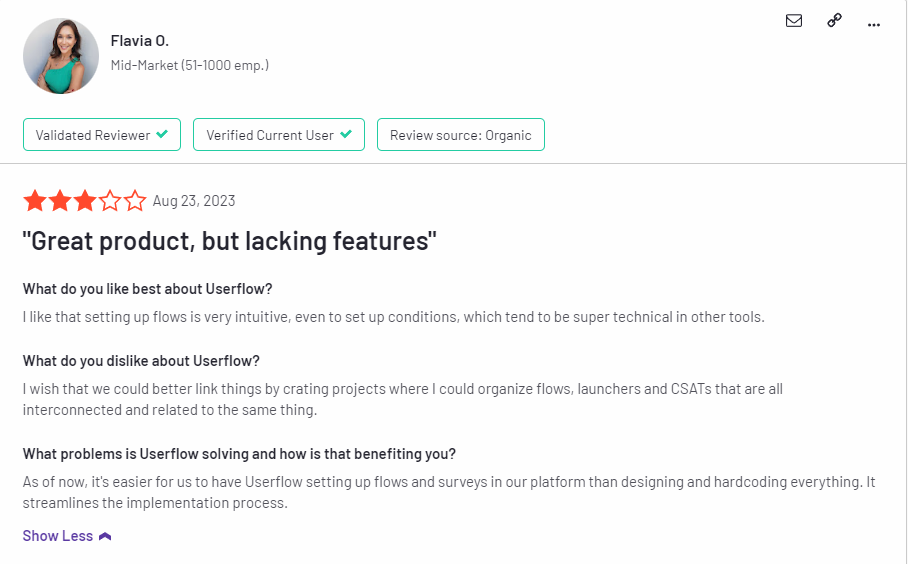Click the envelope email icon
The image size is (908, 564).
pos(794,20)
